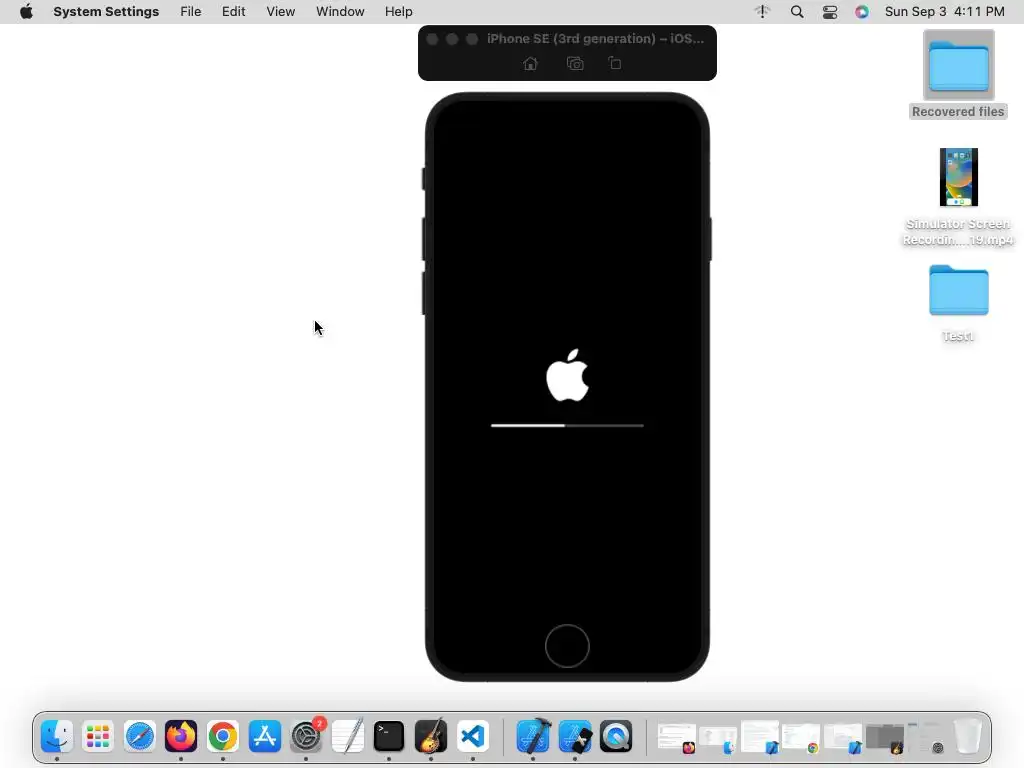Screen dimensions: 1024x768
Task: Restore the minimized Finder window in Dock
Action: pos(718,739)
